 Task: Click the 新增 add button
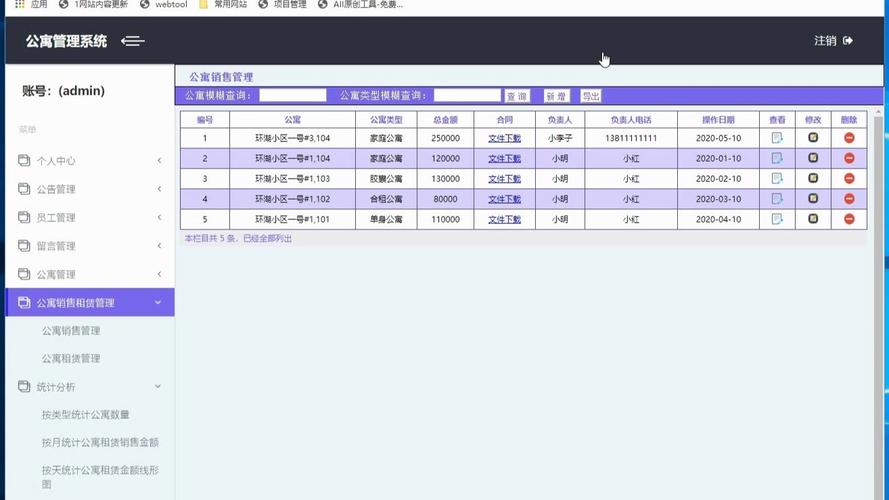(556, 96)
